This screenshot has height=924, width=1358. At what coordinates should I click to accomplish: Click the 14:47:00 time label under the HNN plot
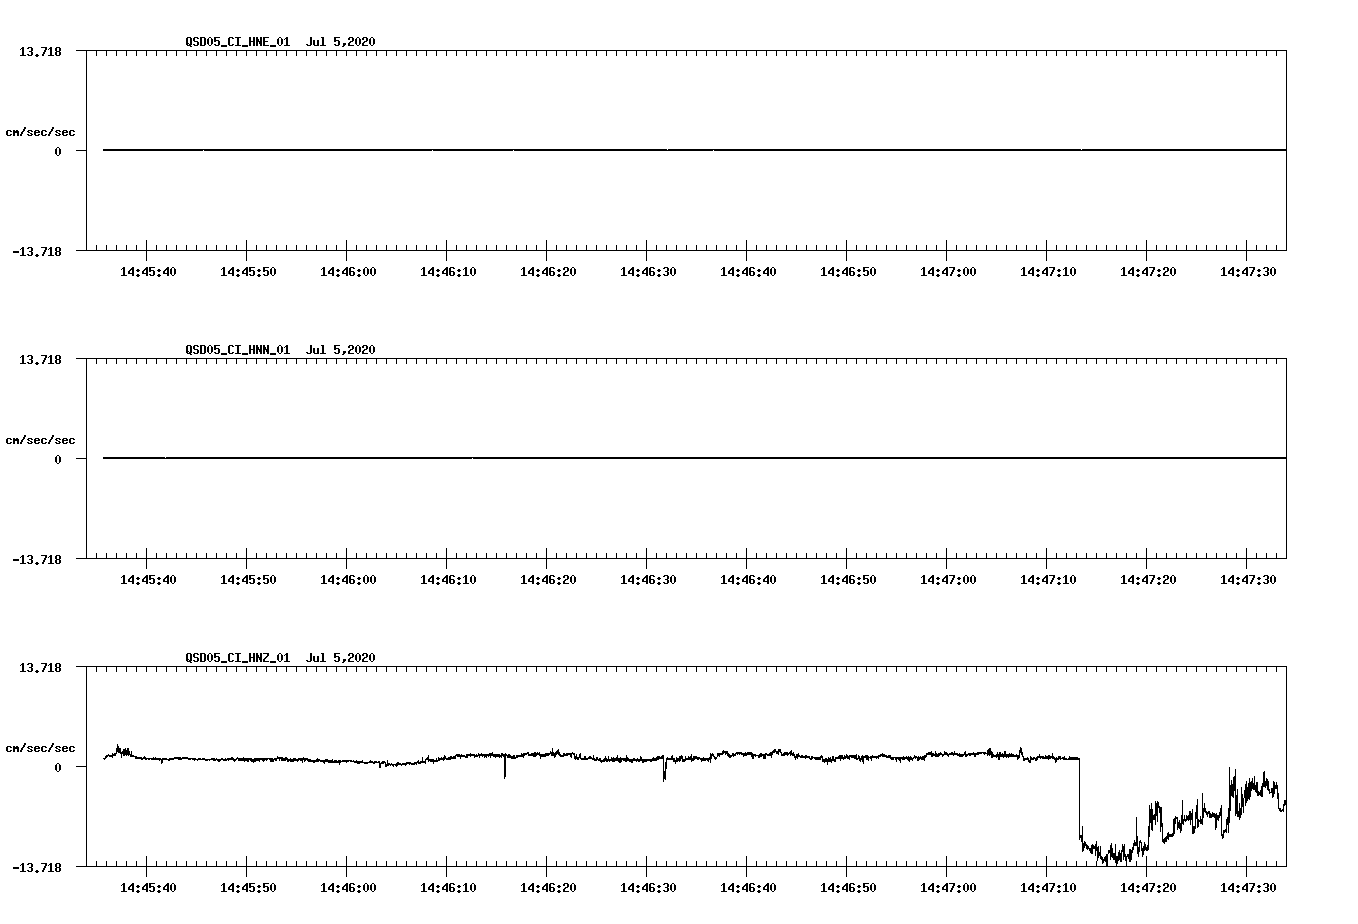coord(948,579)
